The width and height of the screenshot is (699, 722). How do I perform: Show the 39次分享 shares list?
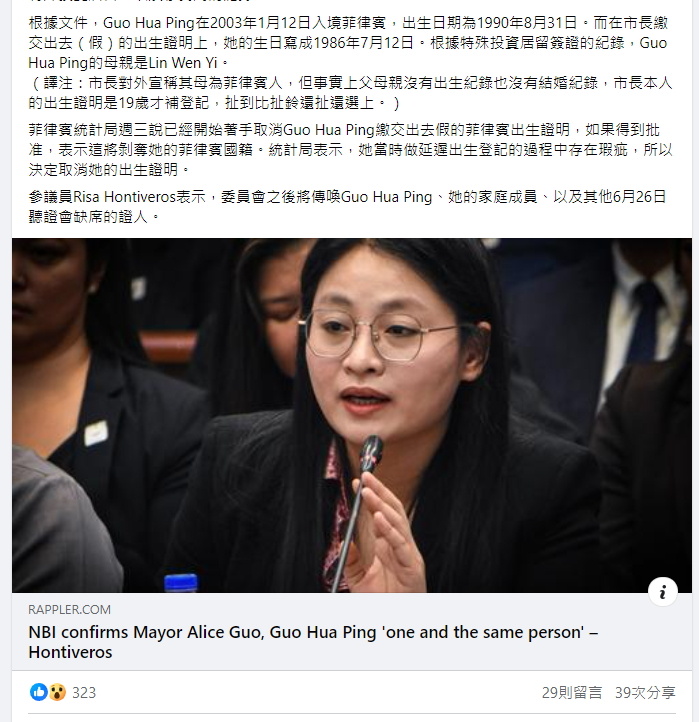(x=645, y=693)
